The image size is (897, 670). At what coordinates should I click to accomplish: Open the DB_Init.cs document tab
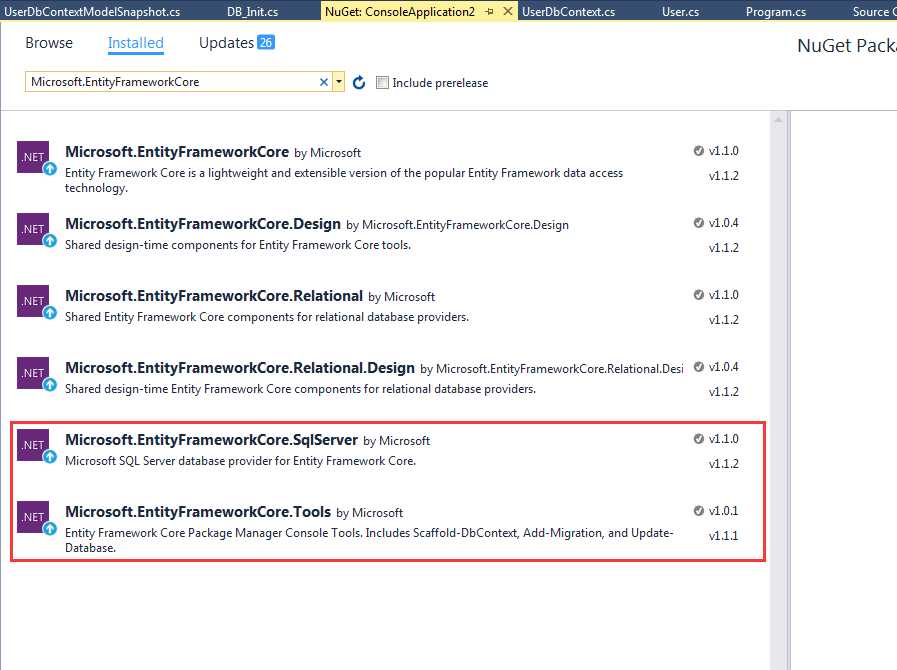click(x=252, y=11)
